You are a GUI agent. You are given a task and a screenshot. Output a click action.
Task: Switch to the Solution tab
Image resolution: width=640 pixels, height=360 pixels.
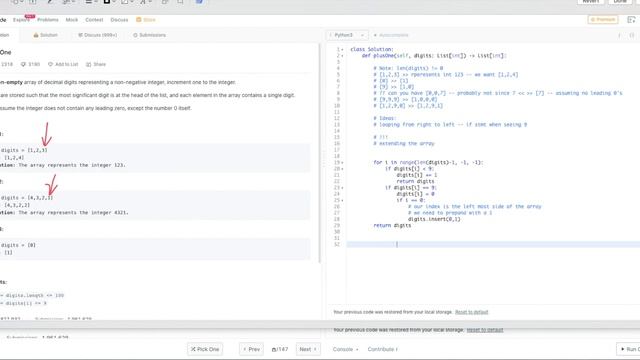[x=46, y=35]
